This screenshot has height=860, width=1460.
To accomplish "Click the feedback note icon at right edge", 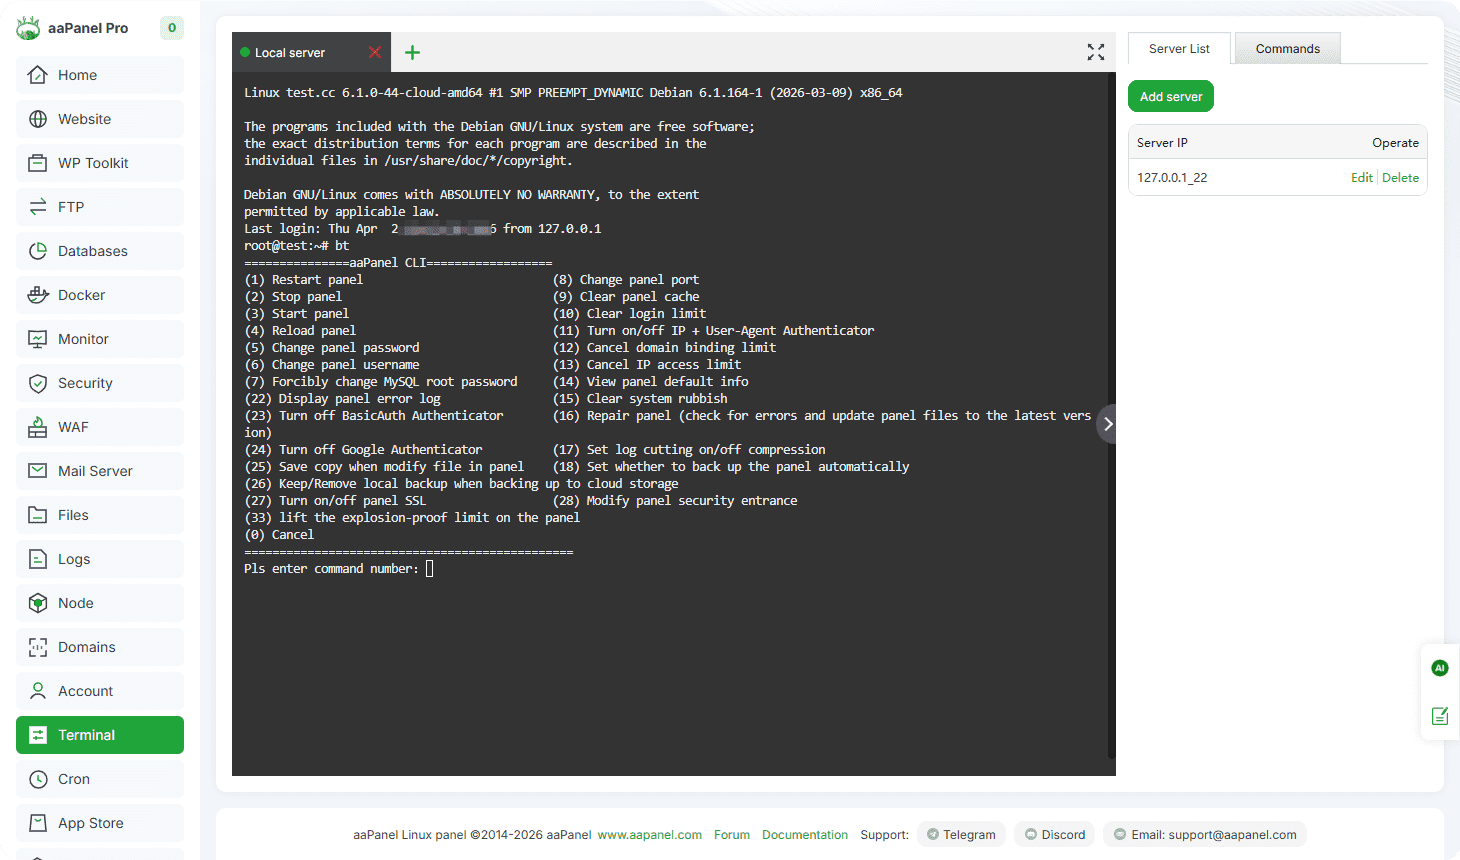I will [1439, 716].
